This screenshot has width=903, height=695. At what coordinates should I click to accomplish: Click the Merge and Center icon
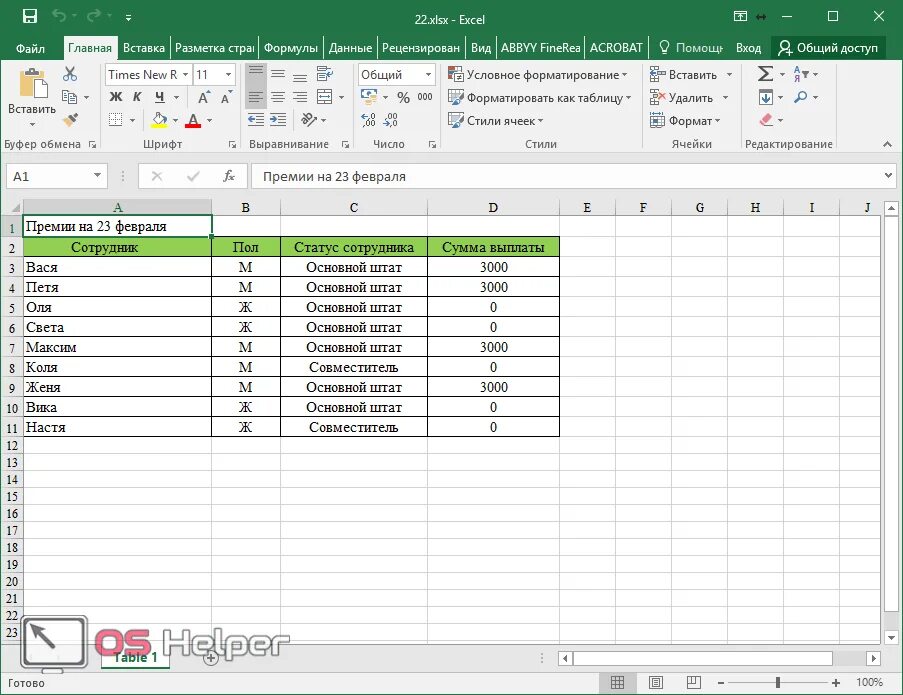325,97
